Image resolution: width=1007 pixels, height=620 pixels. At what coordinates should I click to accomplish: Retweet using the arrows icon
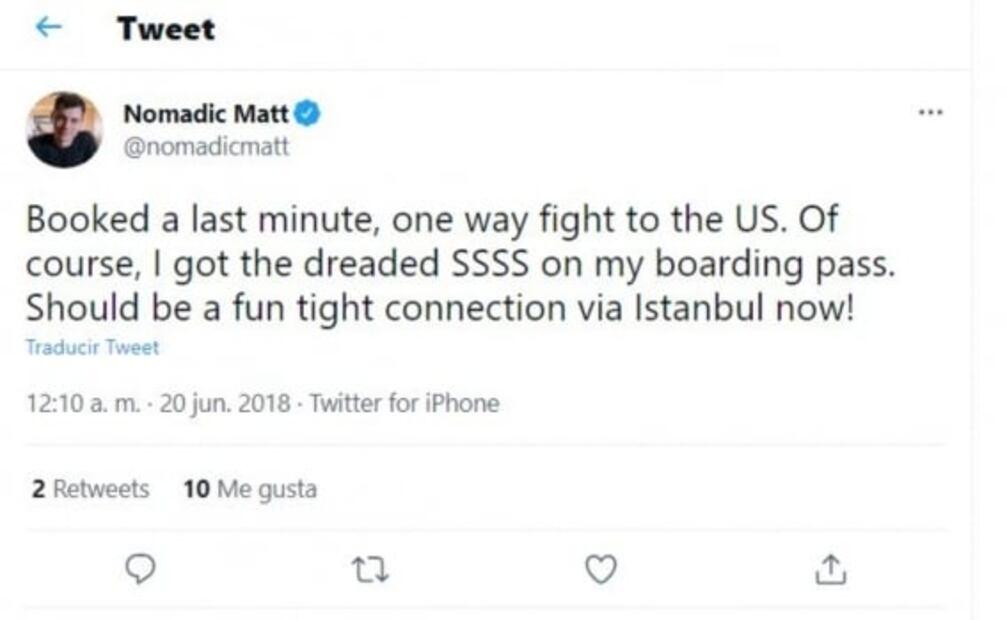tap(371, 570)
